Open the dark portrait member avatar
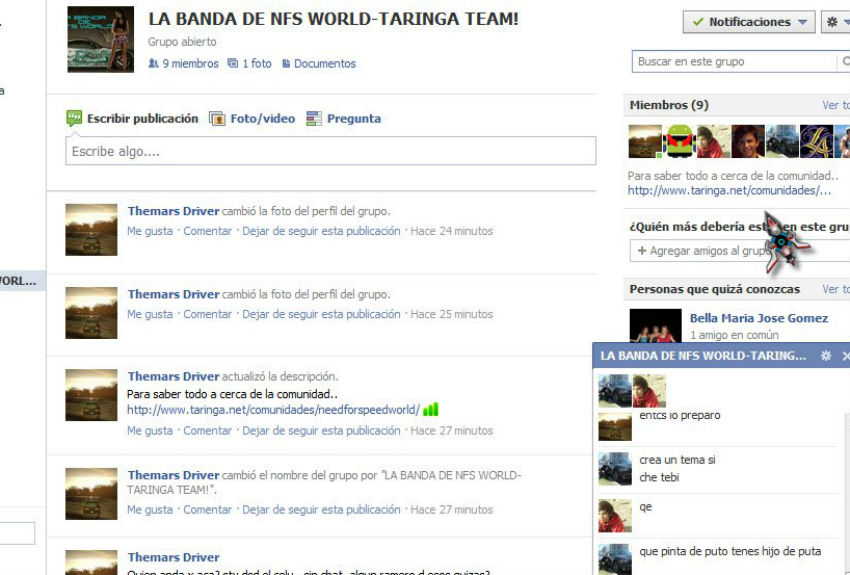The image size is (850, 575). 748,141
